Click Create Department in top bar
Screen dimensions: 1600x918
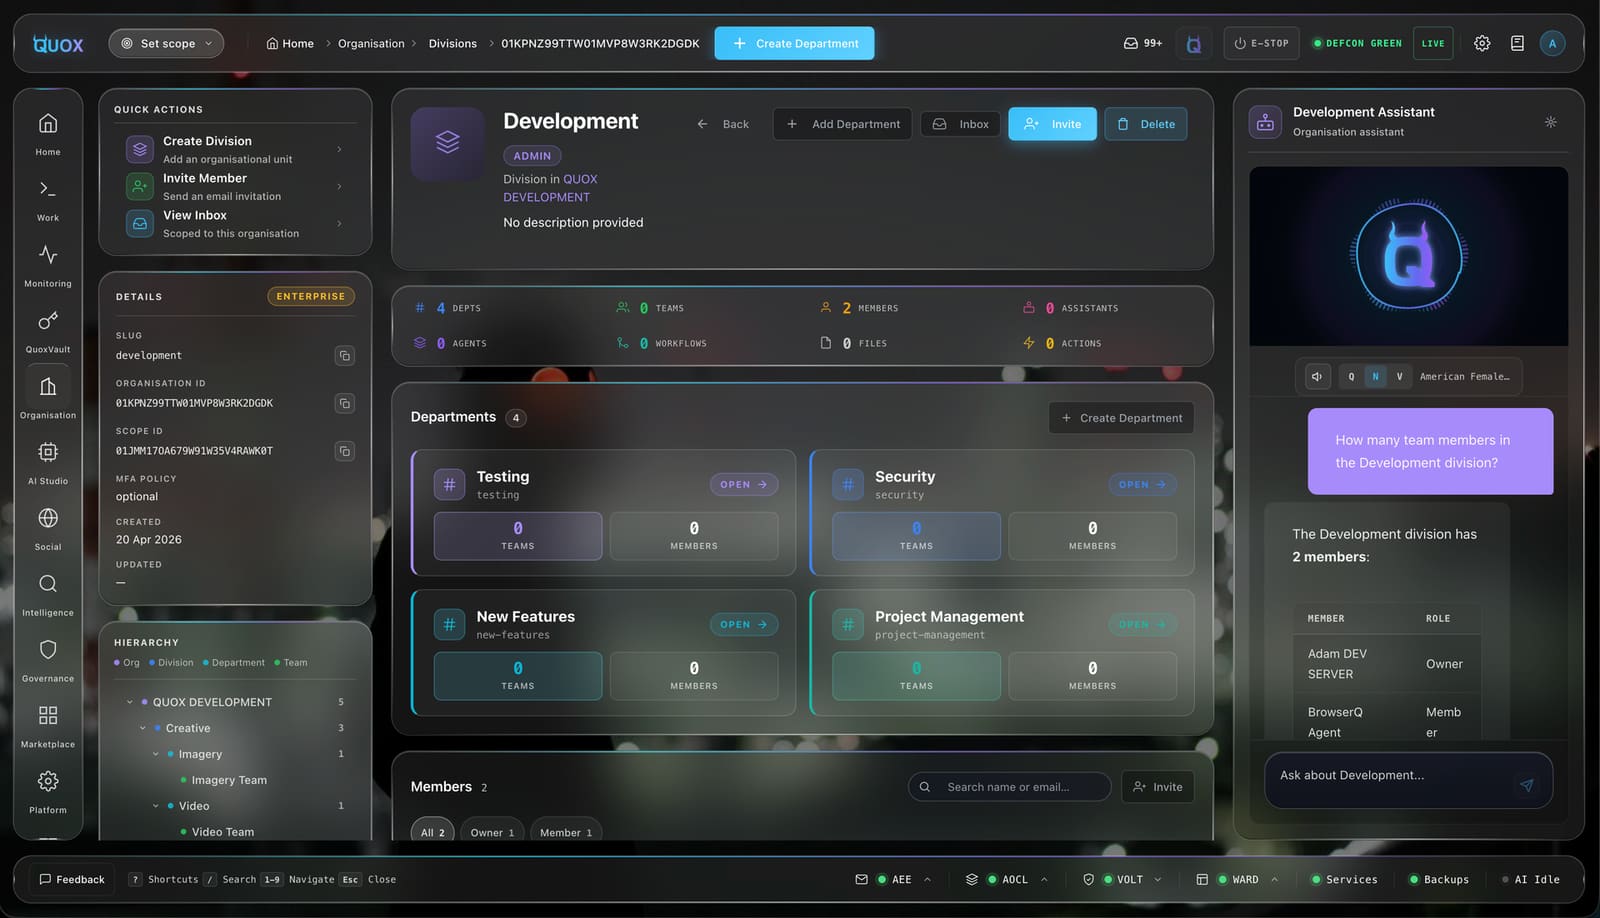coord(794,43)
